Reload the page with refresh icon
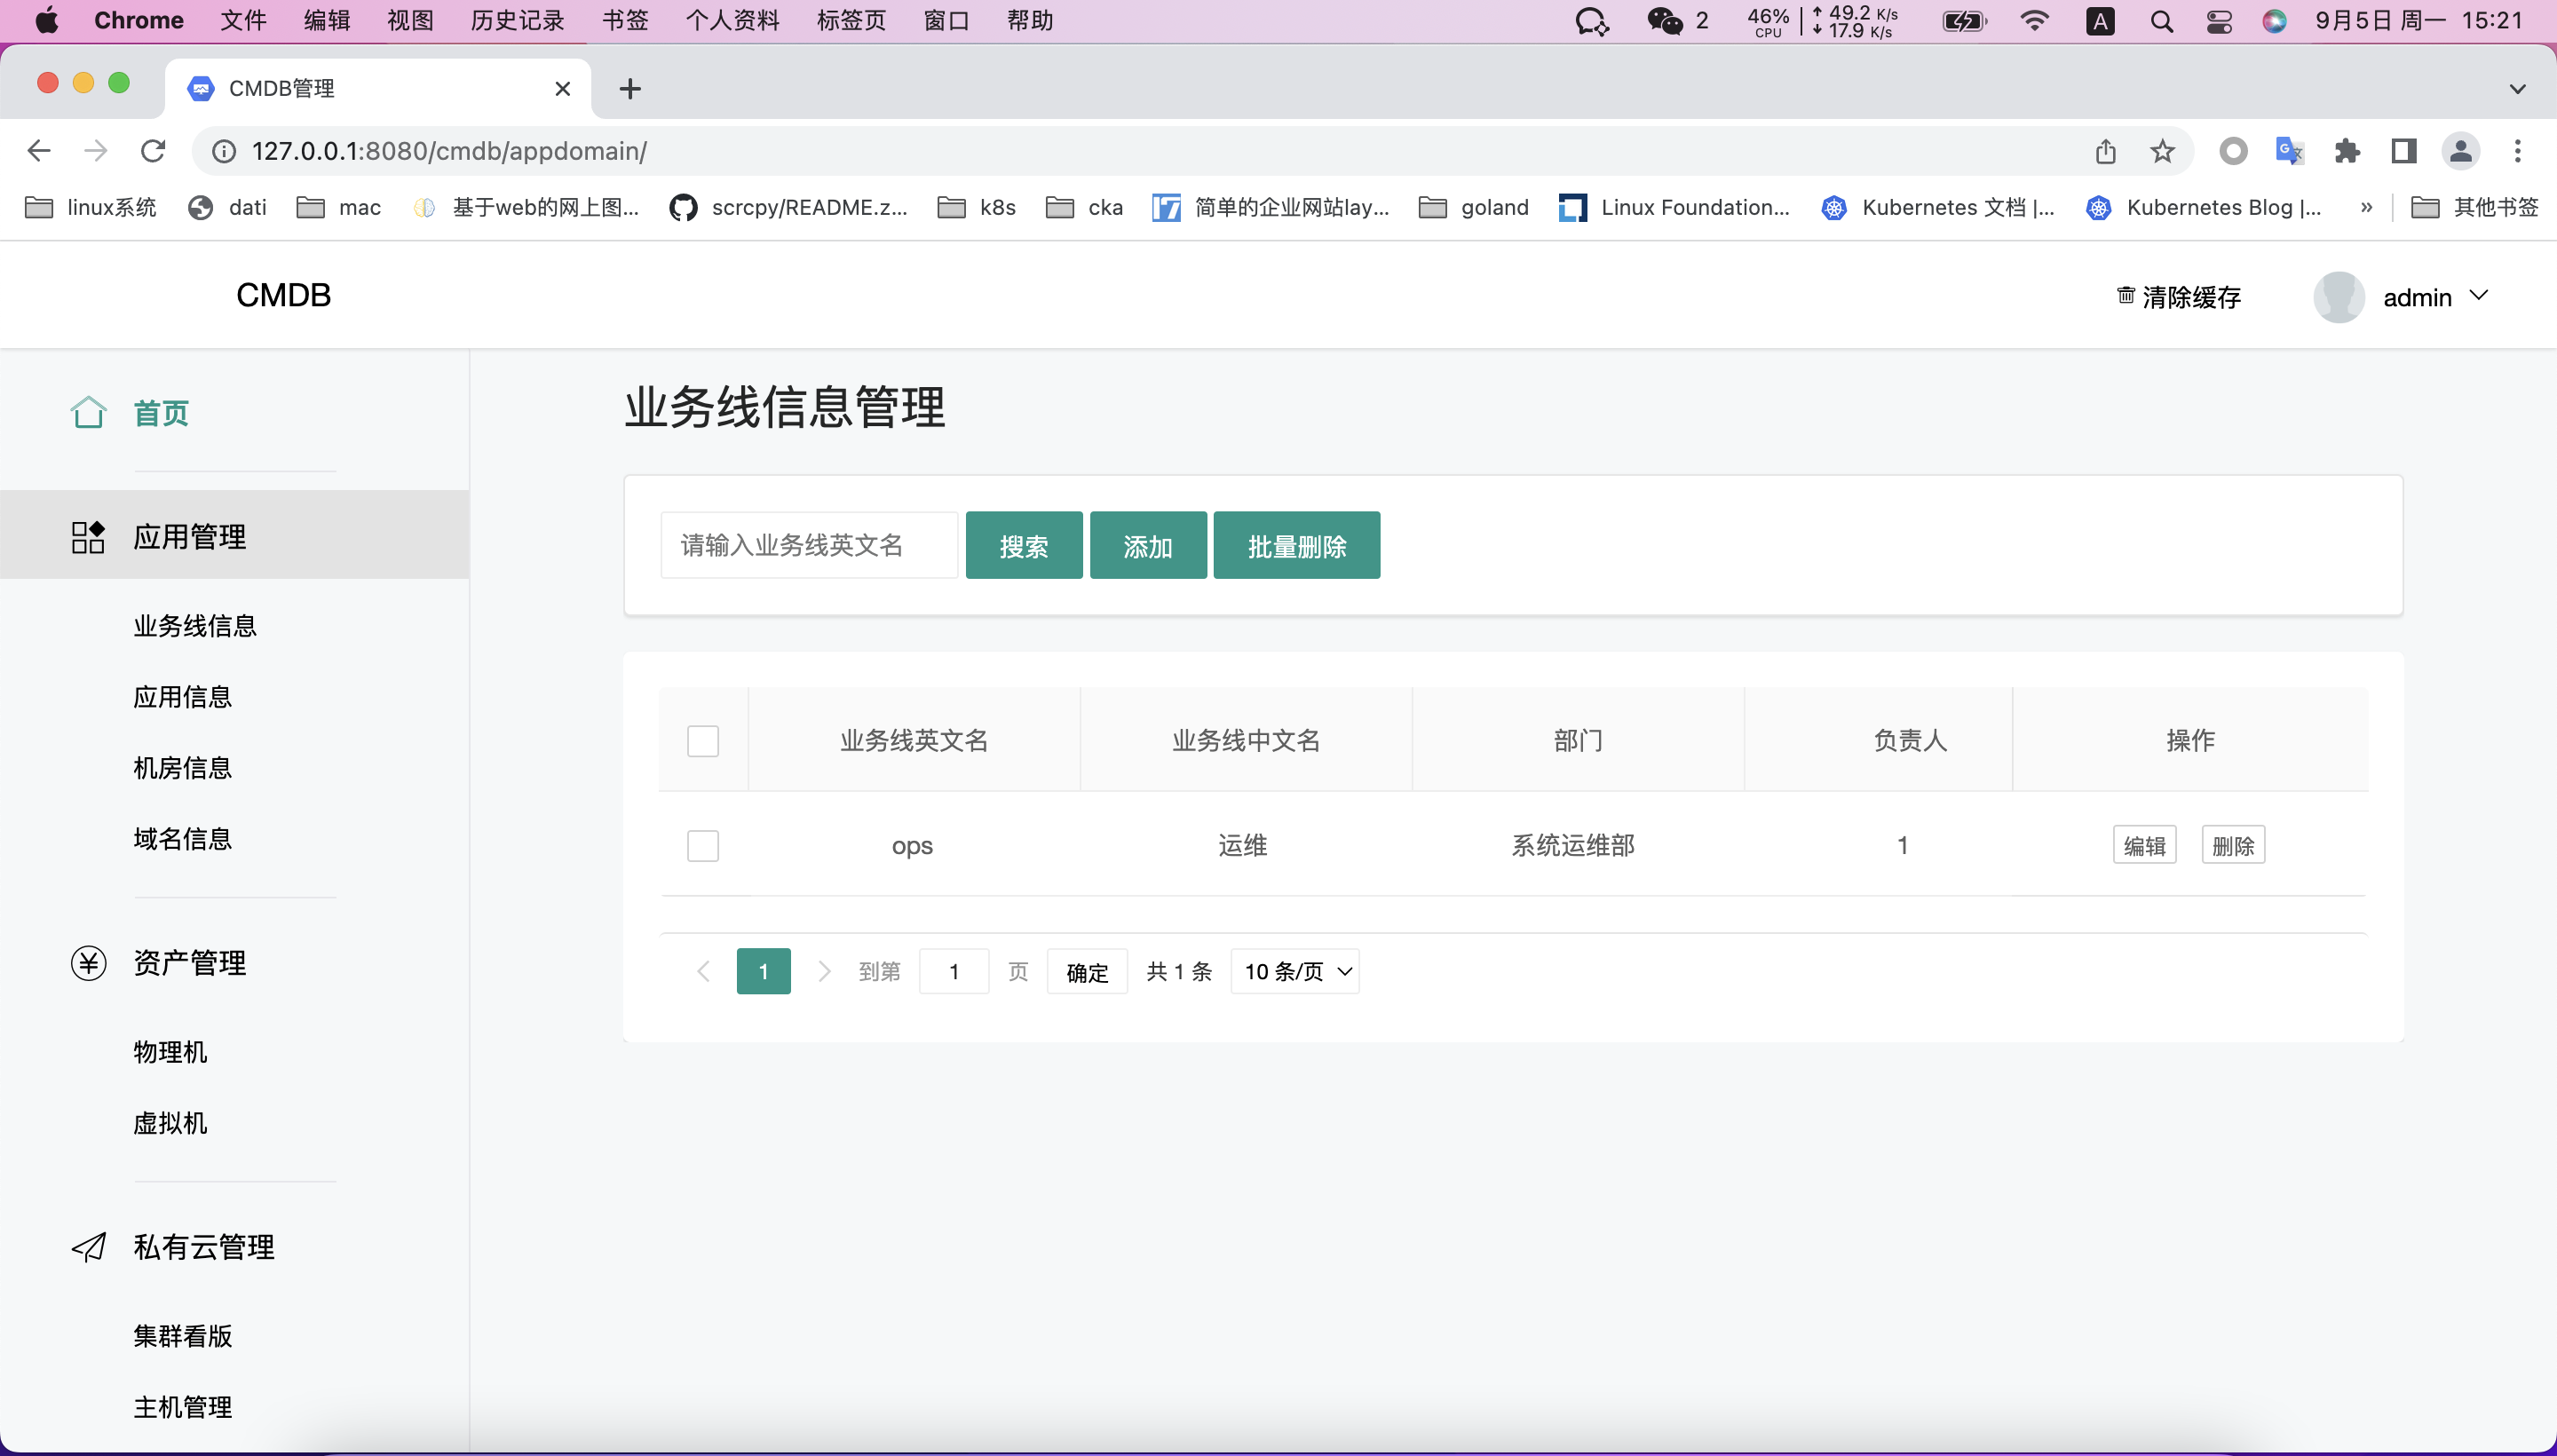 153,151
